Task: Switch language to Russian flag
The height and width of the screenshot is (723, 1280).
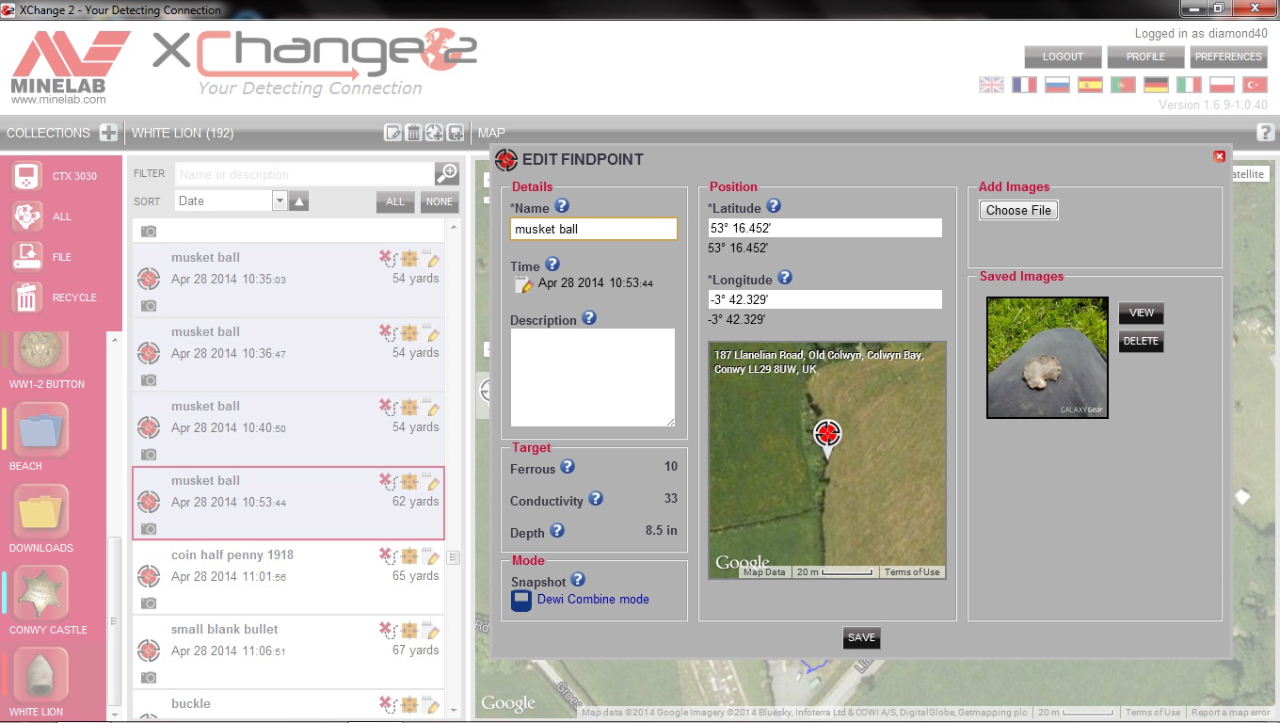Action: pos(1057,85)
